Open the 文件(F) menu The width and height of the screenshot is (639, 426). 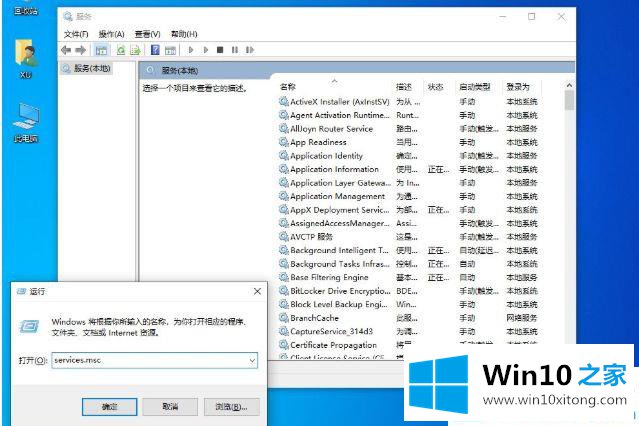[x=76, y=34]
